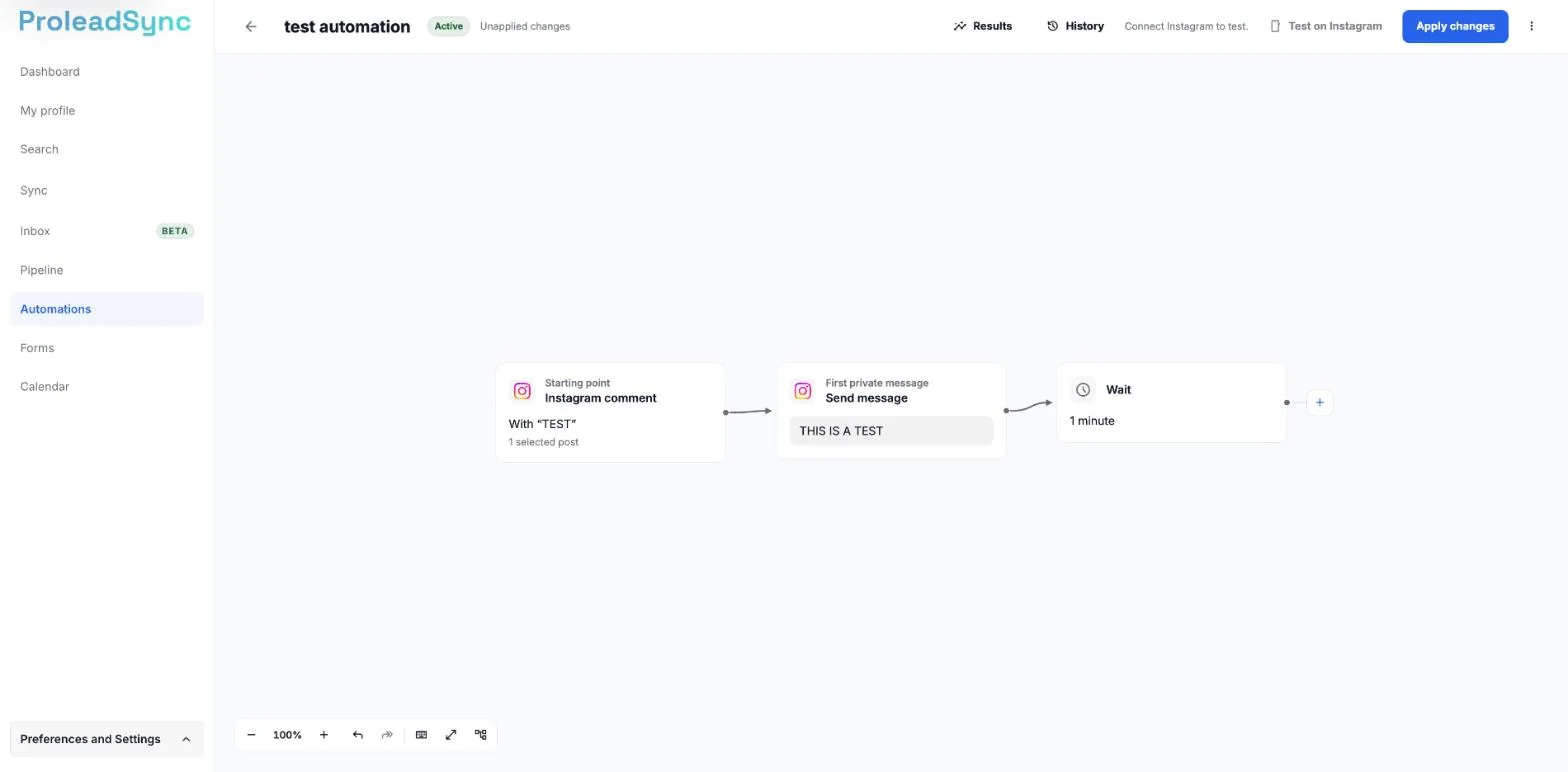The height and width of the screenshot is (772, 1568).
Task: Click the phone icon beside Test on Instagram
Action: click(x=1275, y=27)
